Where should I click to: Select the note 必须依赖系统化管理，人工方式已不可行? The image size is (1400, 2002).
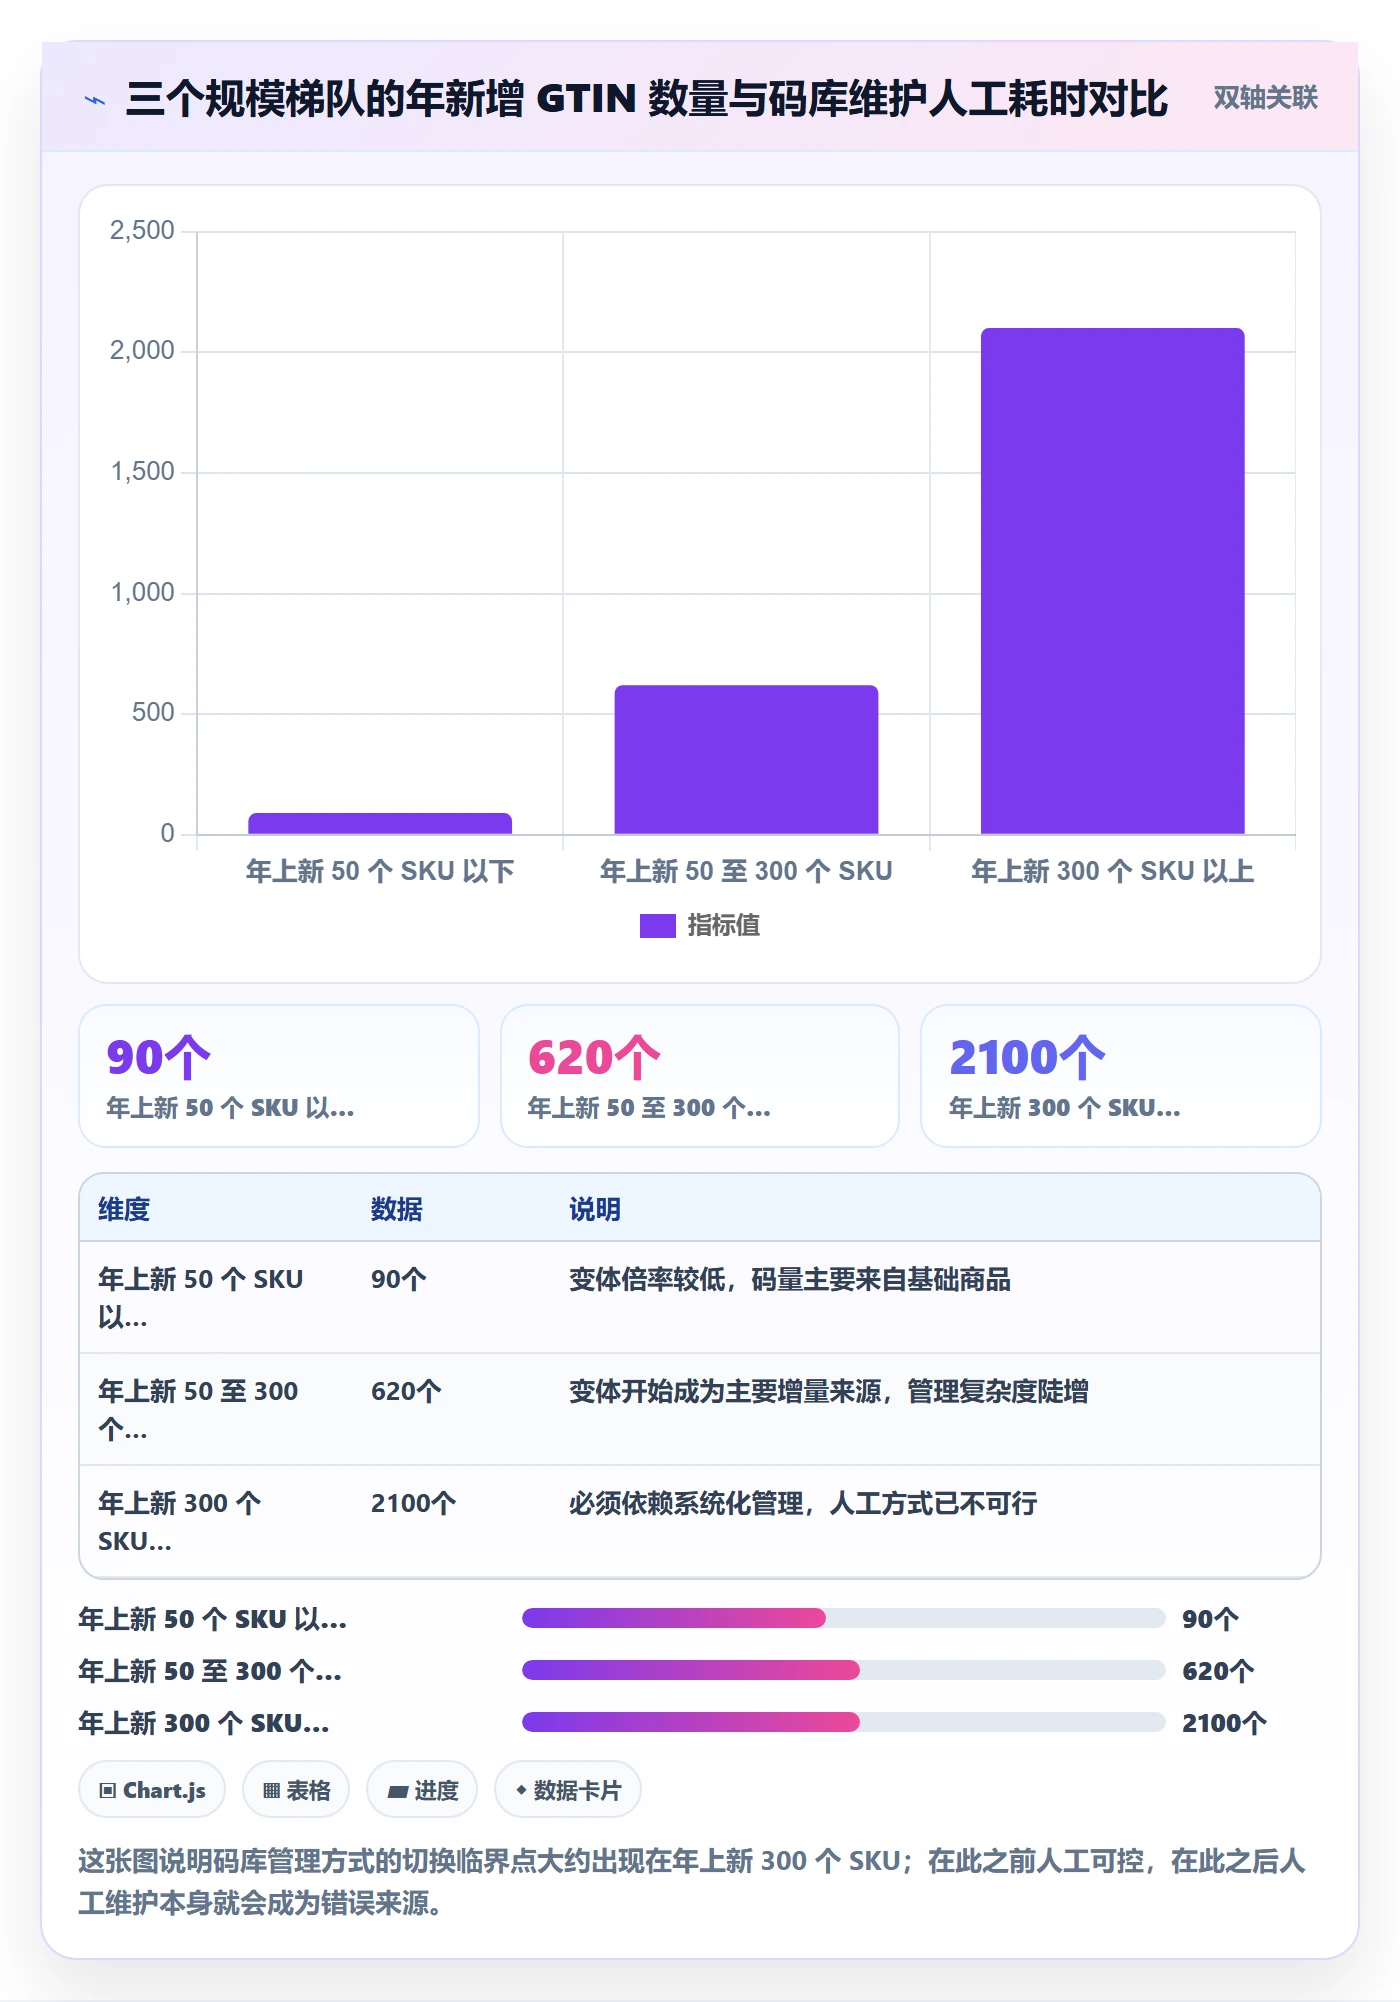click(x=803, y=1503)
